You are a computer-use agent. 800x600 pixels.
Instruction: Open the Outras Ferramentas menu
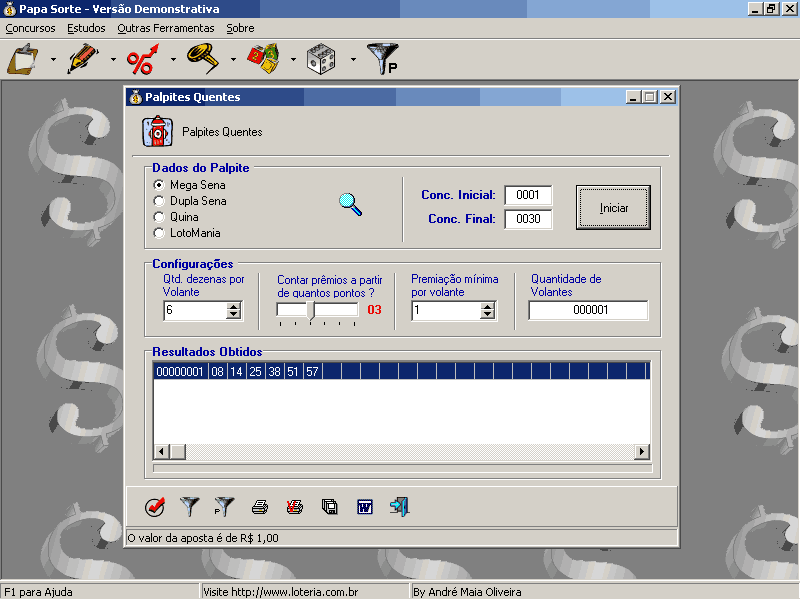(x=165, y=28)
